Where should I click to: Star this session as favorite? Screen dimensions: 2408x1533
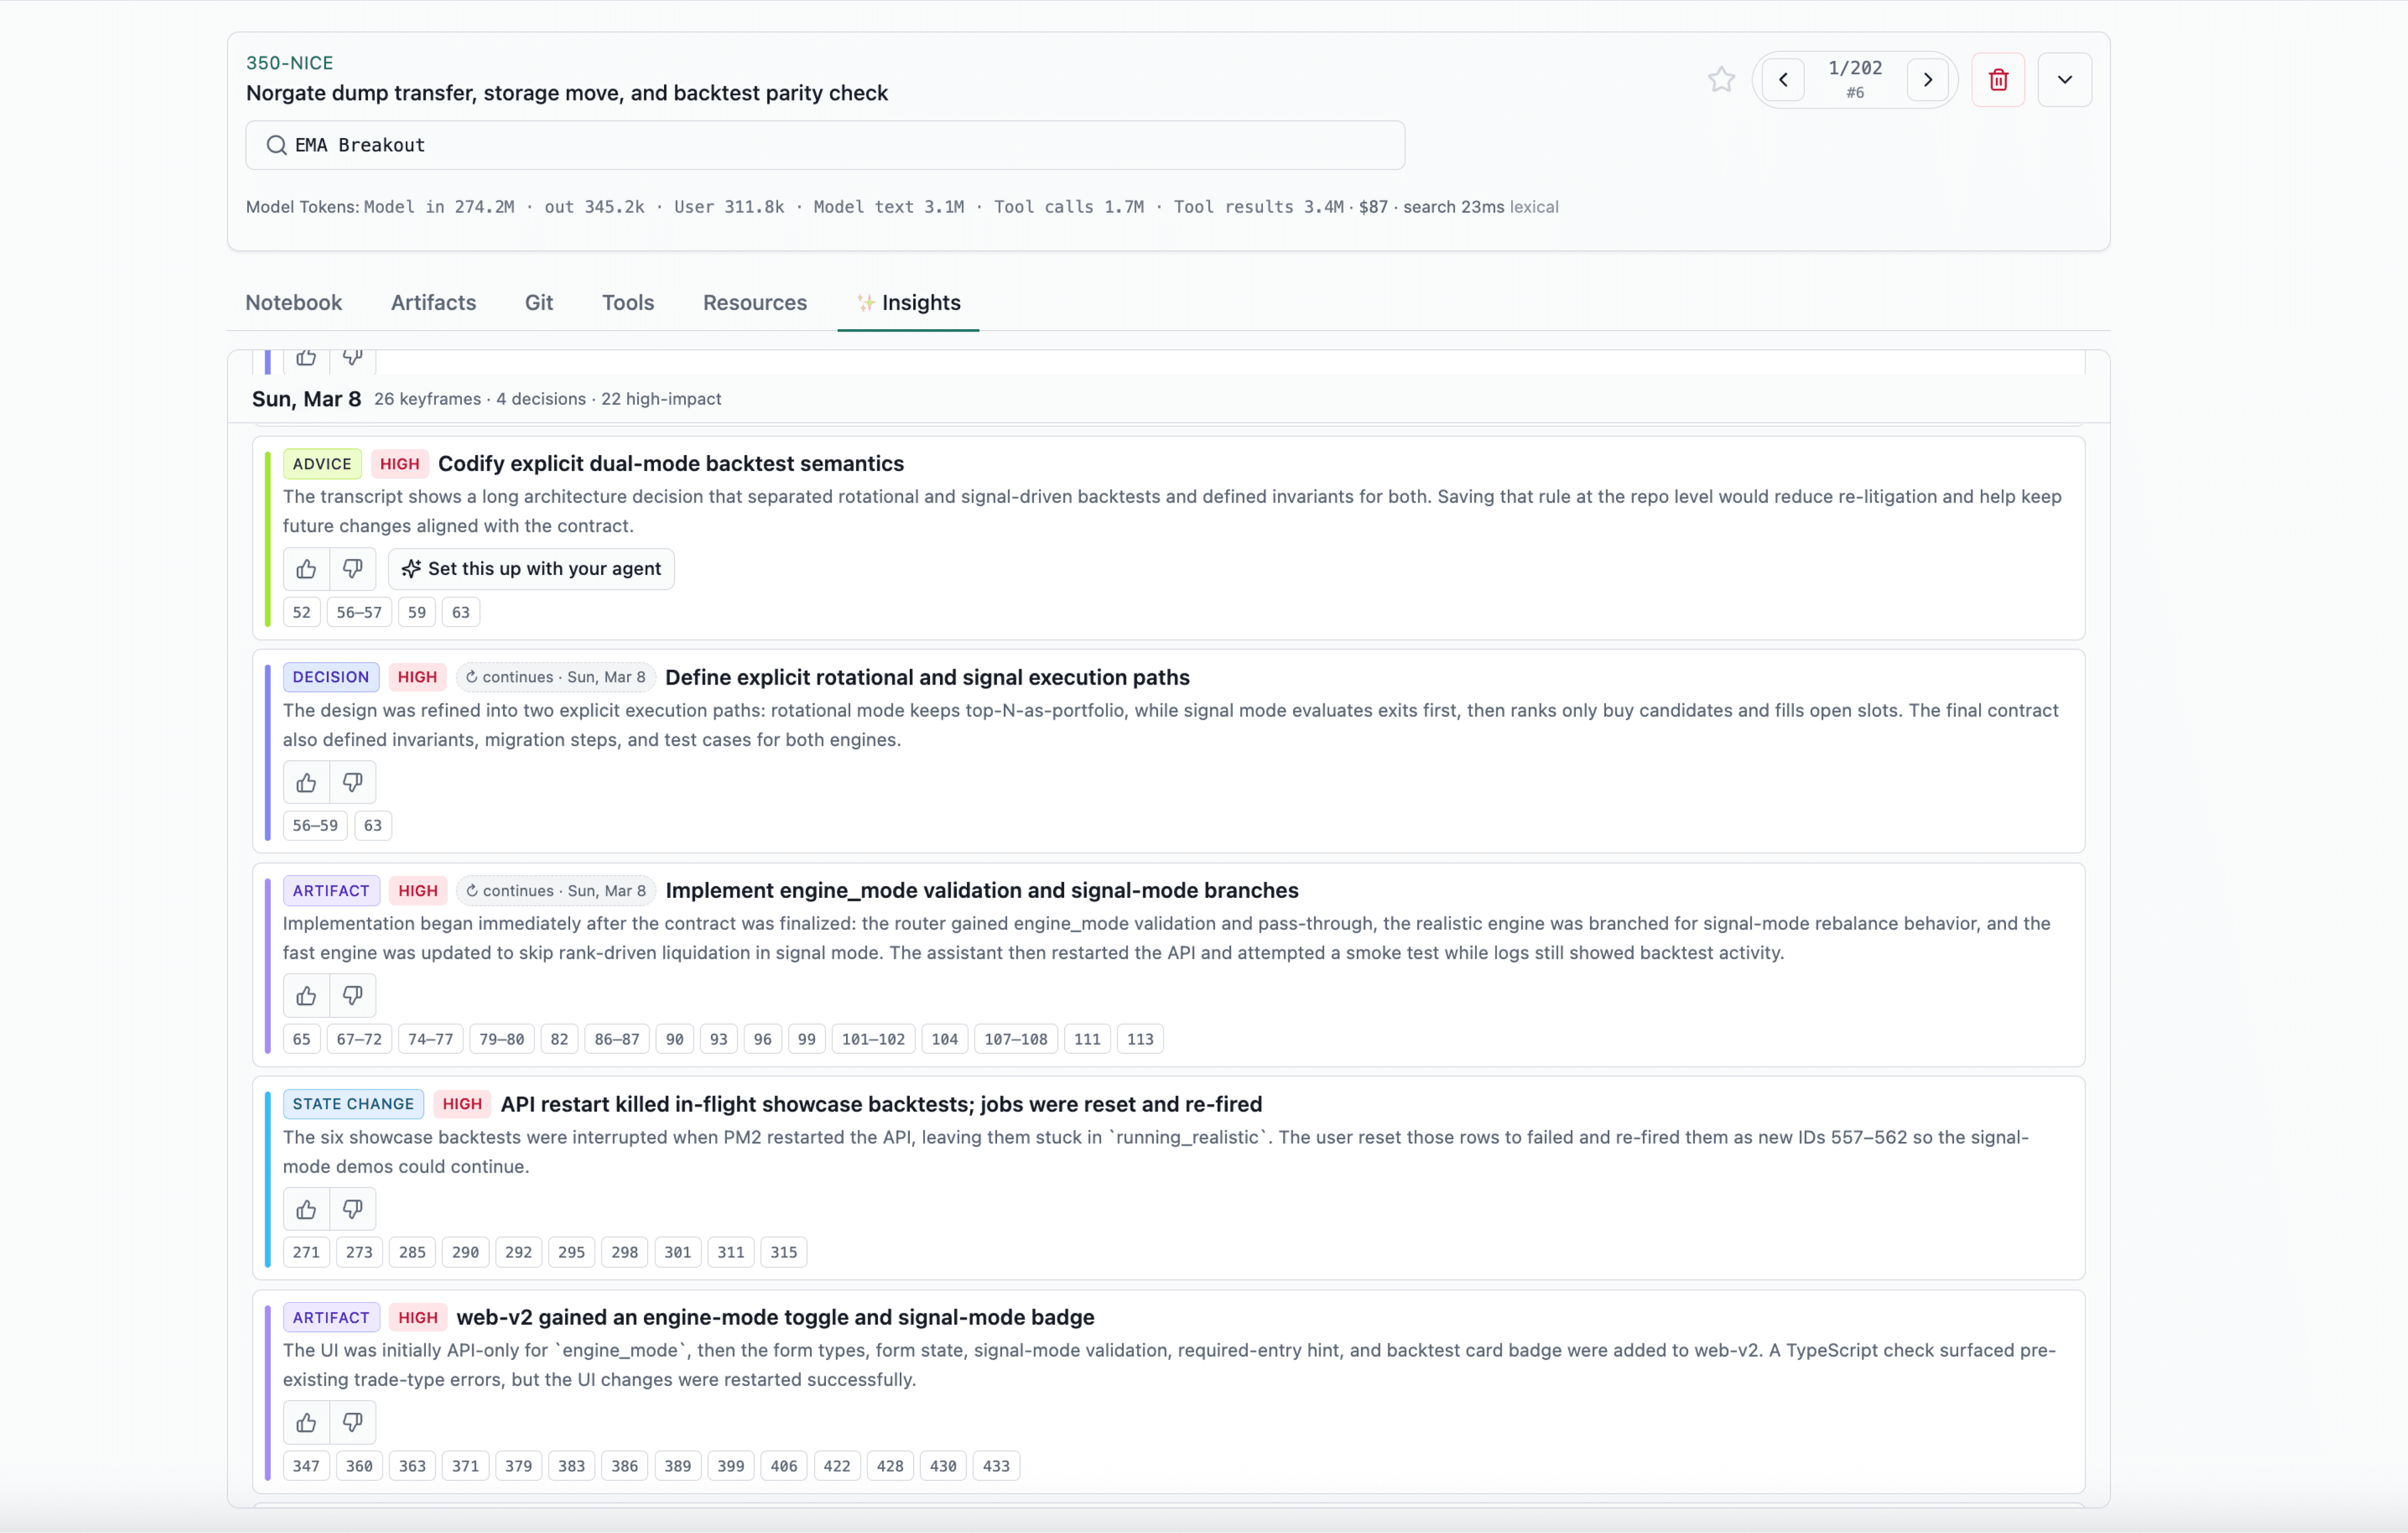pyautogui.click(x=1721, y=79)
